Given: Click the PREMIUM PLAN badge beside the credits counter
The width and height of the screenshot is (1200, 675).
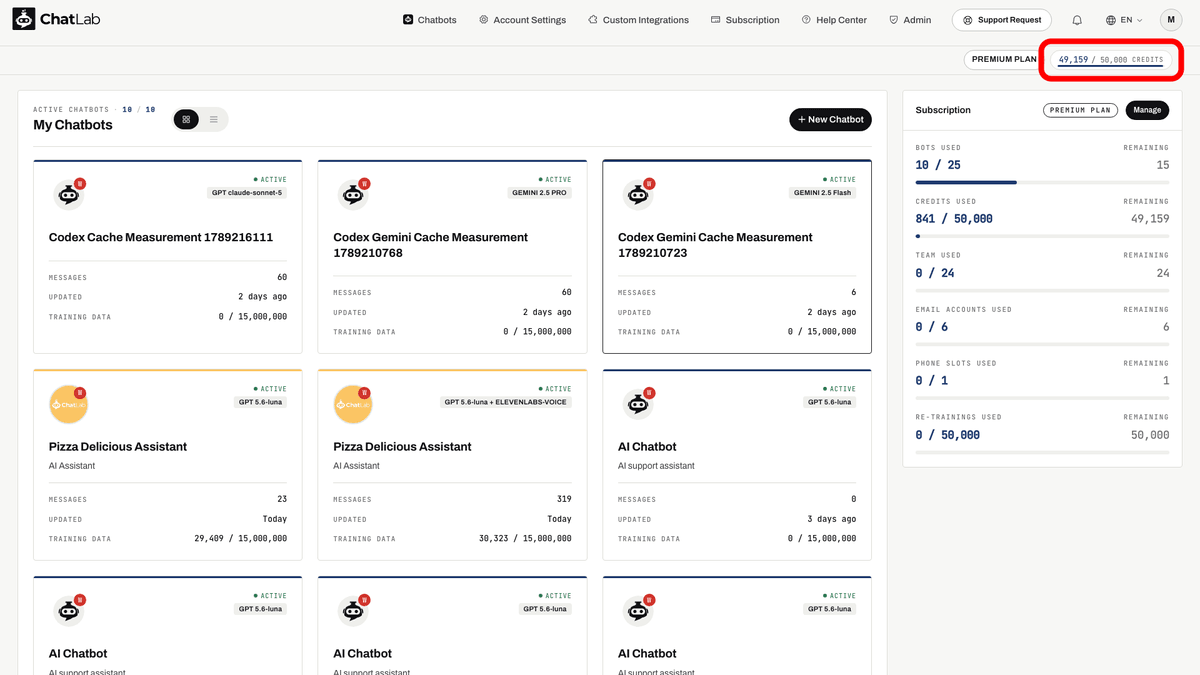Looking at the screenshot, I should pos(1003,59).
